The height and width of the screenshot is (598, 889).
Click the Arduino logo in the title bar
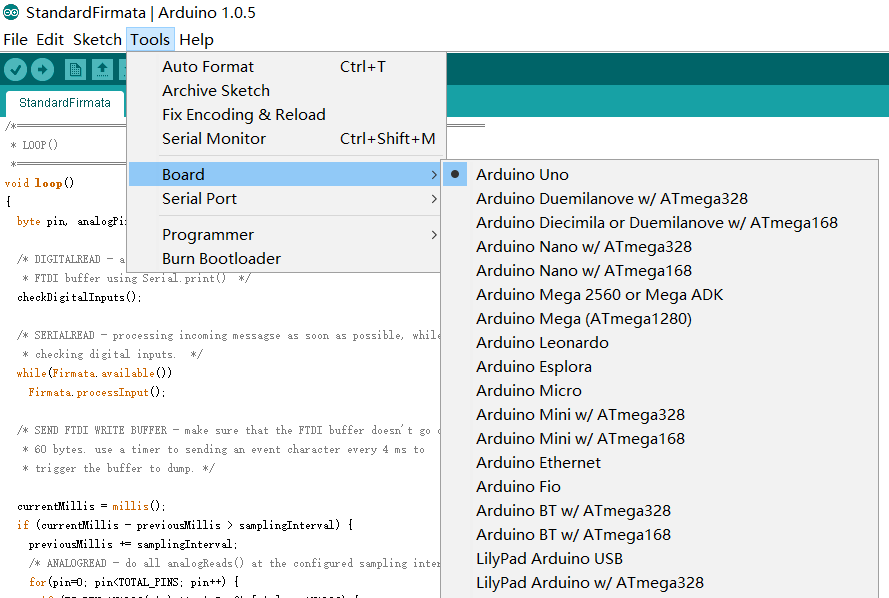pyautogui.click(x=12, y=13)
